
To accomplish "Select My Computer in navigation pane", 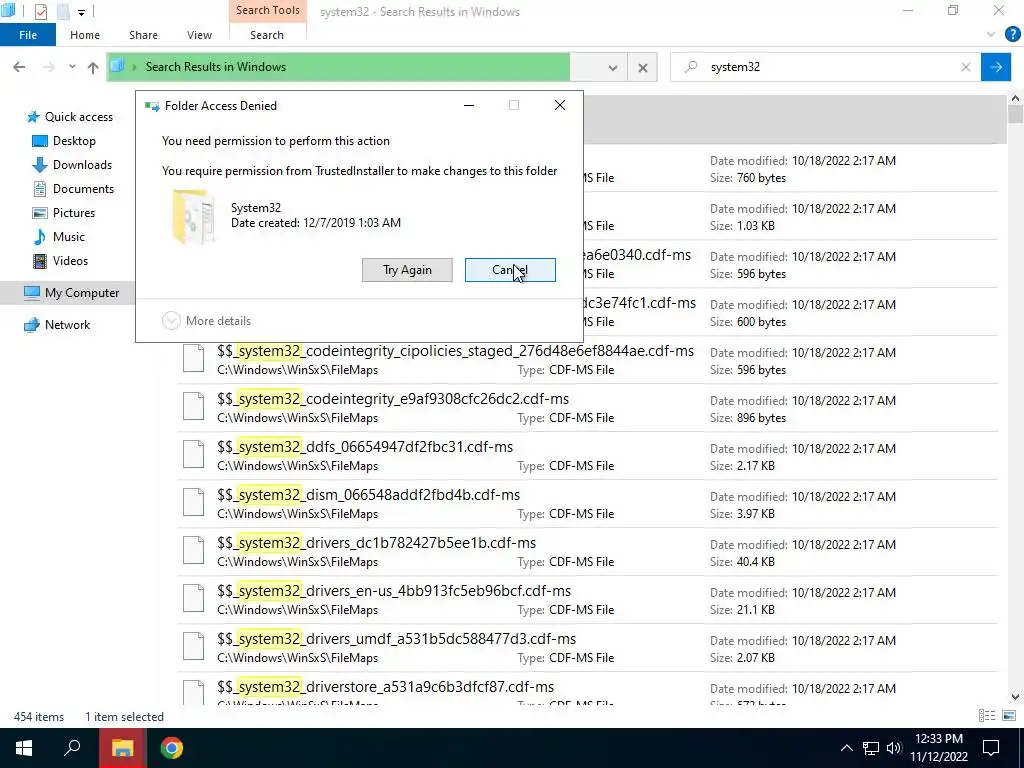I will pyautogui.click(x=71, y=293).
